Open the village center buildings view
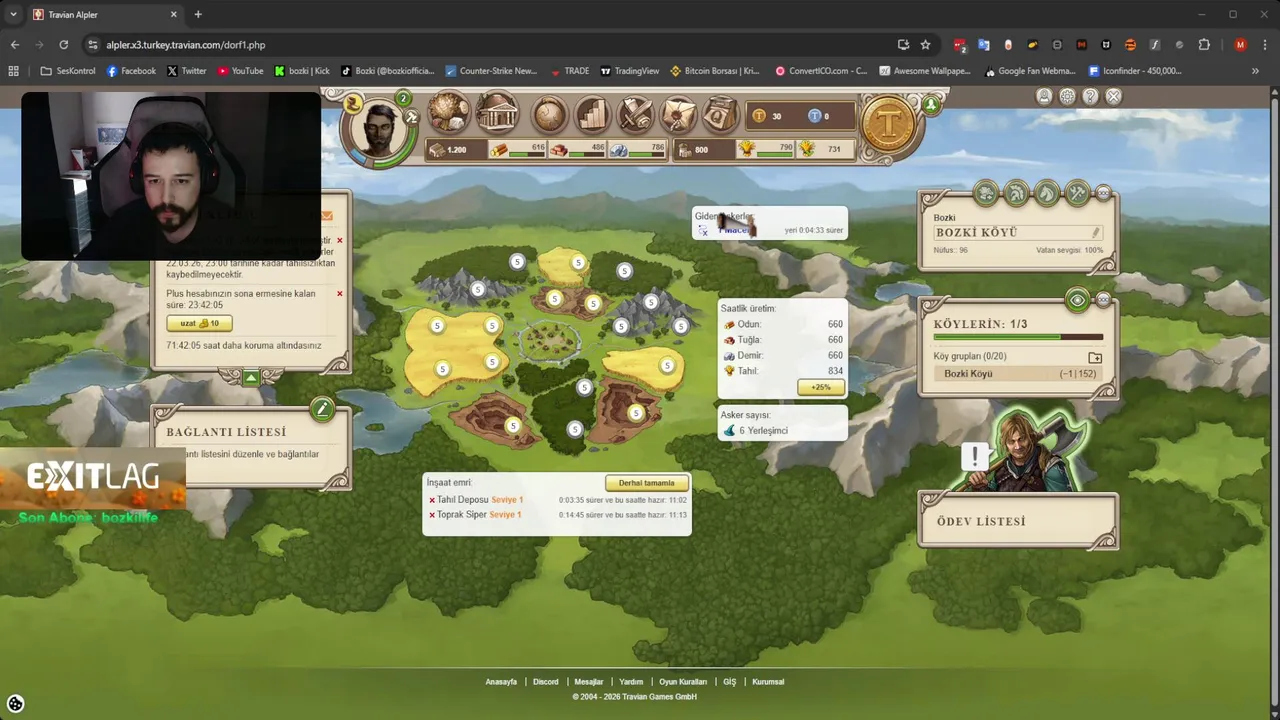 pos(497,113)
